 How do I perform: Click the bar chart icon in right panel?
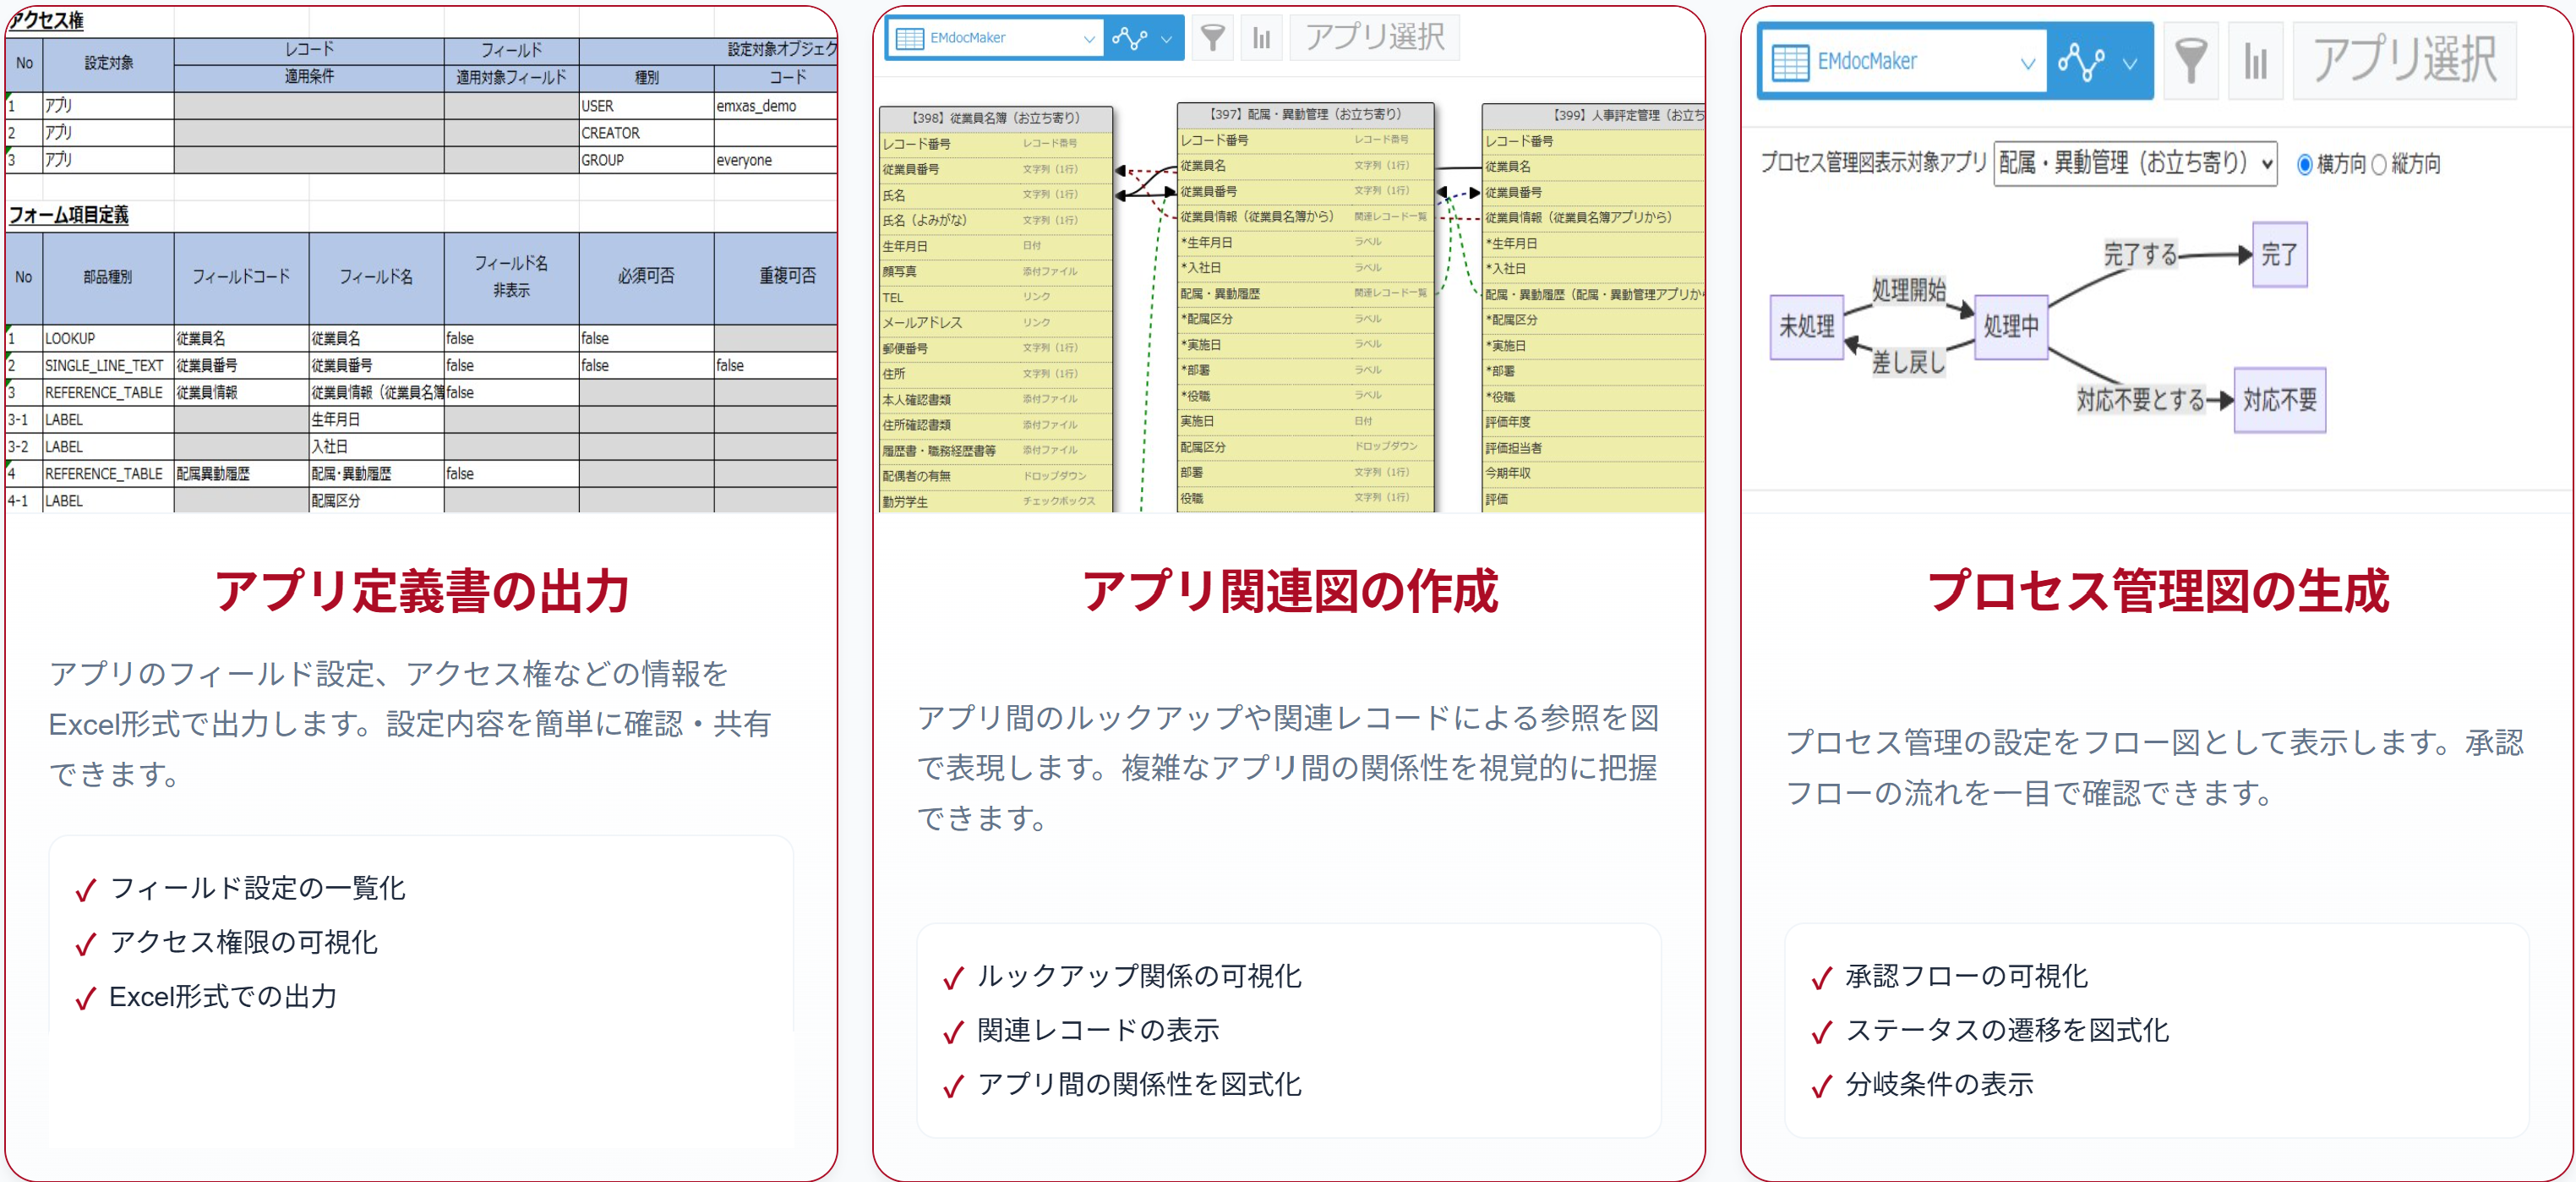pyautogui.click(x=2255, y=62)
